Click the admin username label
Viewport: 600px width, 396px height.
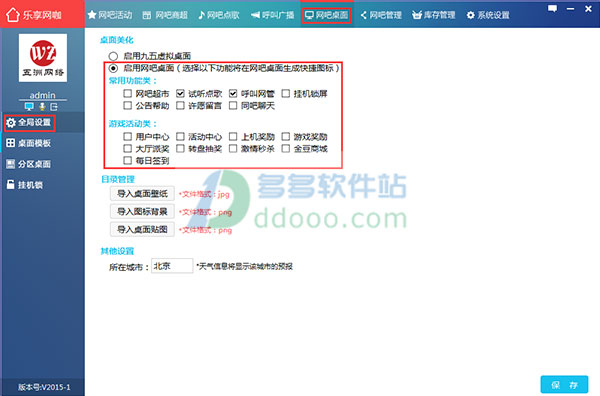click(42, 95)
